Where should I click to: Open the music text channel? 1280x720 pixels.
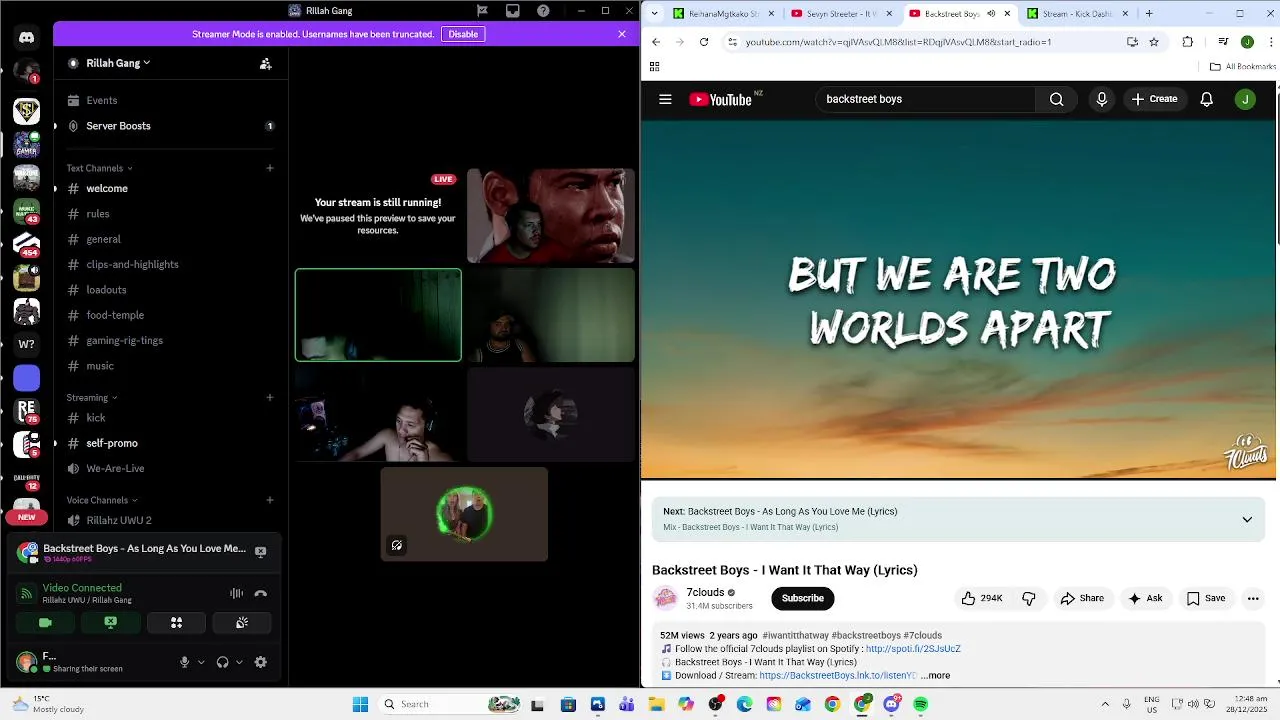pos(100,366)
